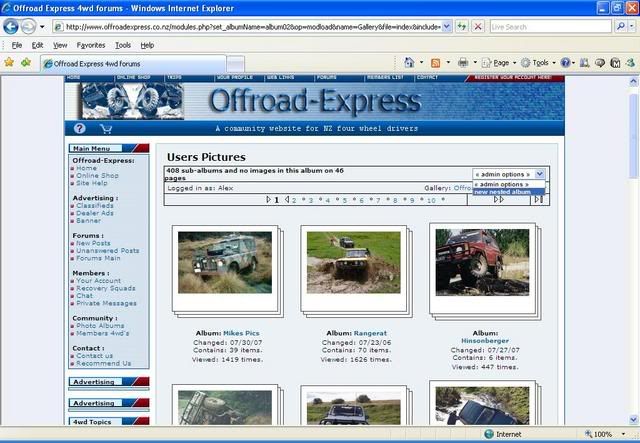Click Online Shop sidebar link

(97, 176)
